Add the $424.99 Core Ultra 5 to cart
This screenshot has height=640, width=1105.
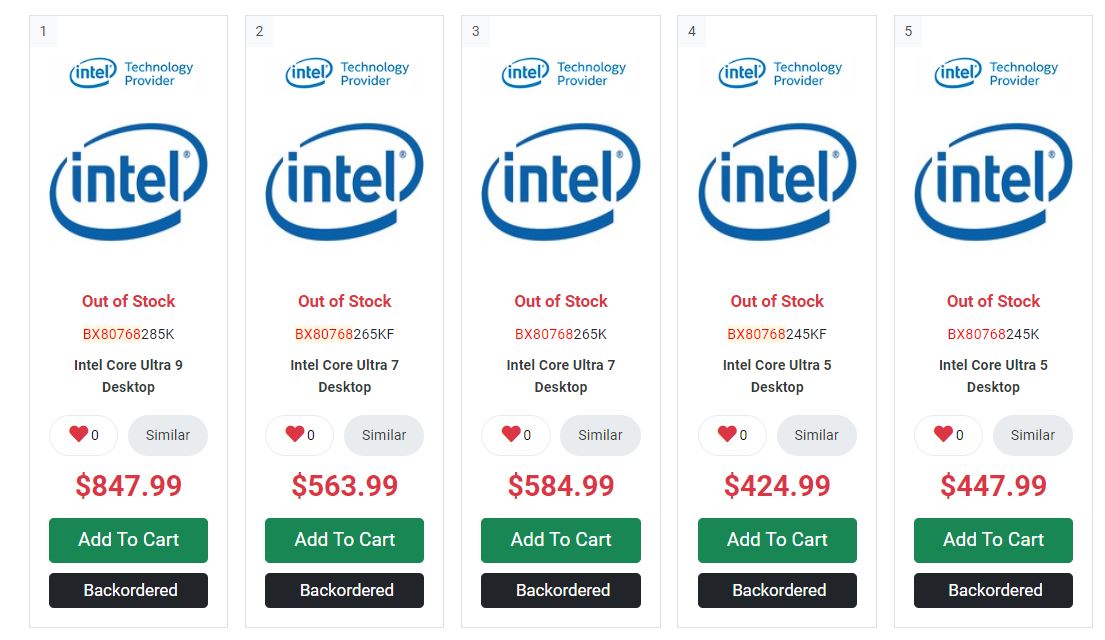[x=777, y=540]
